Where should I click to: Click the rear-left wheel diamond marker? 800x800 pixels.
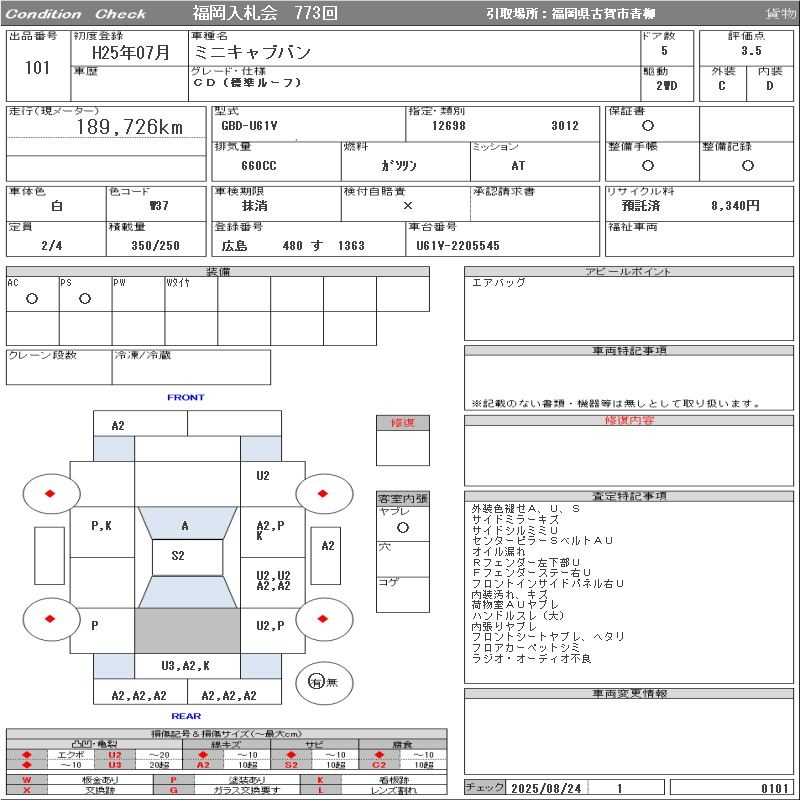50,618
